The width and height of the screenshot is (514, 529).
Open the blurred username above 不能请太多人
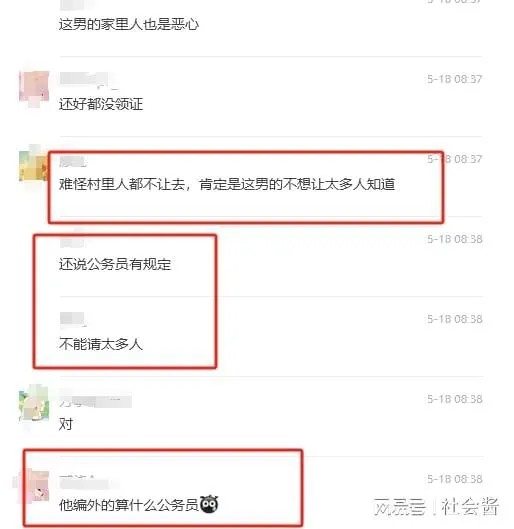tap(73, 319)
